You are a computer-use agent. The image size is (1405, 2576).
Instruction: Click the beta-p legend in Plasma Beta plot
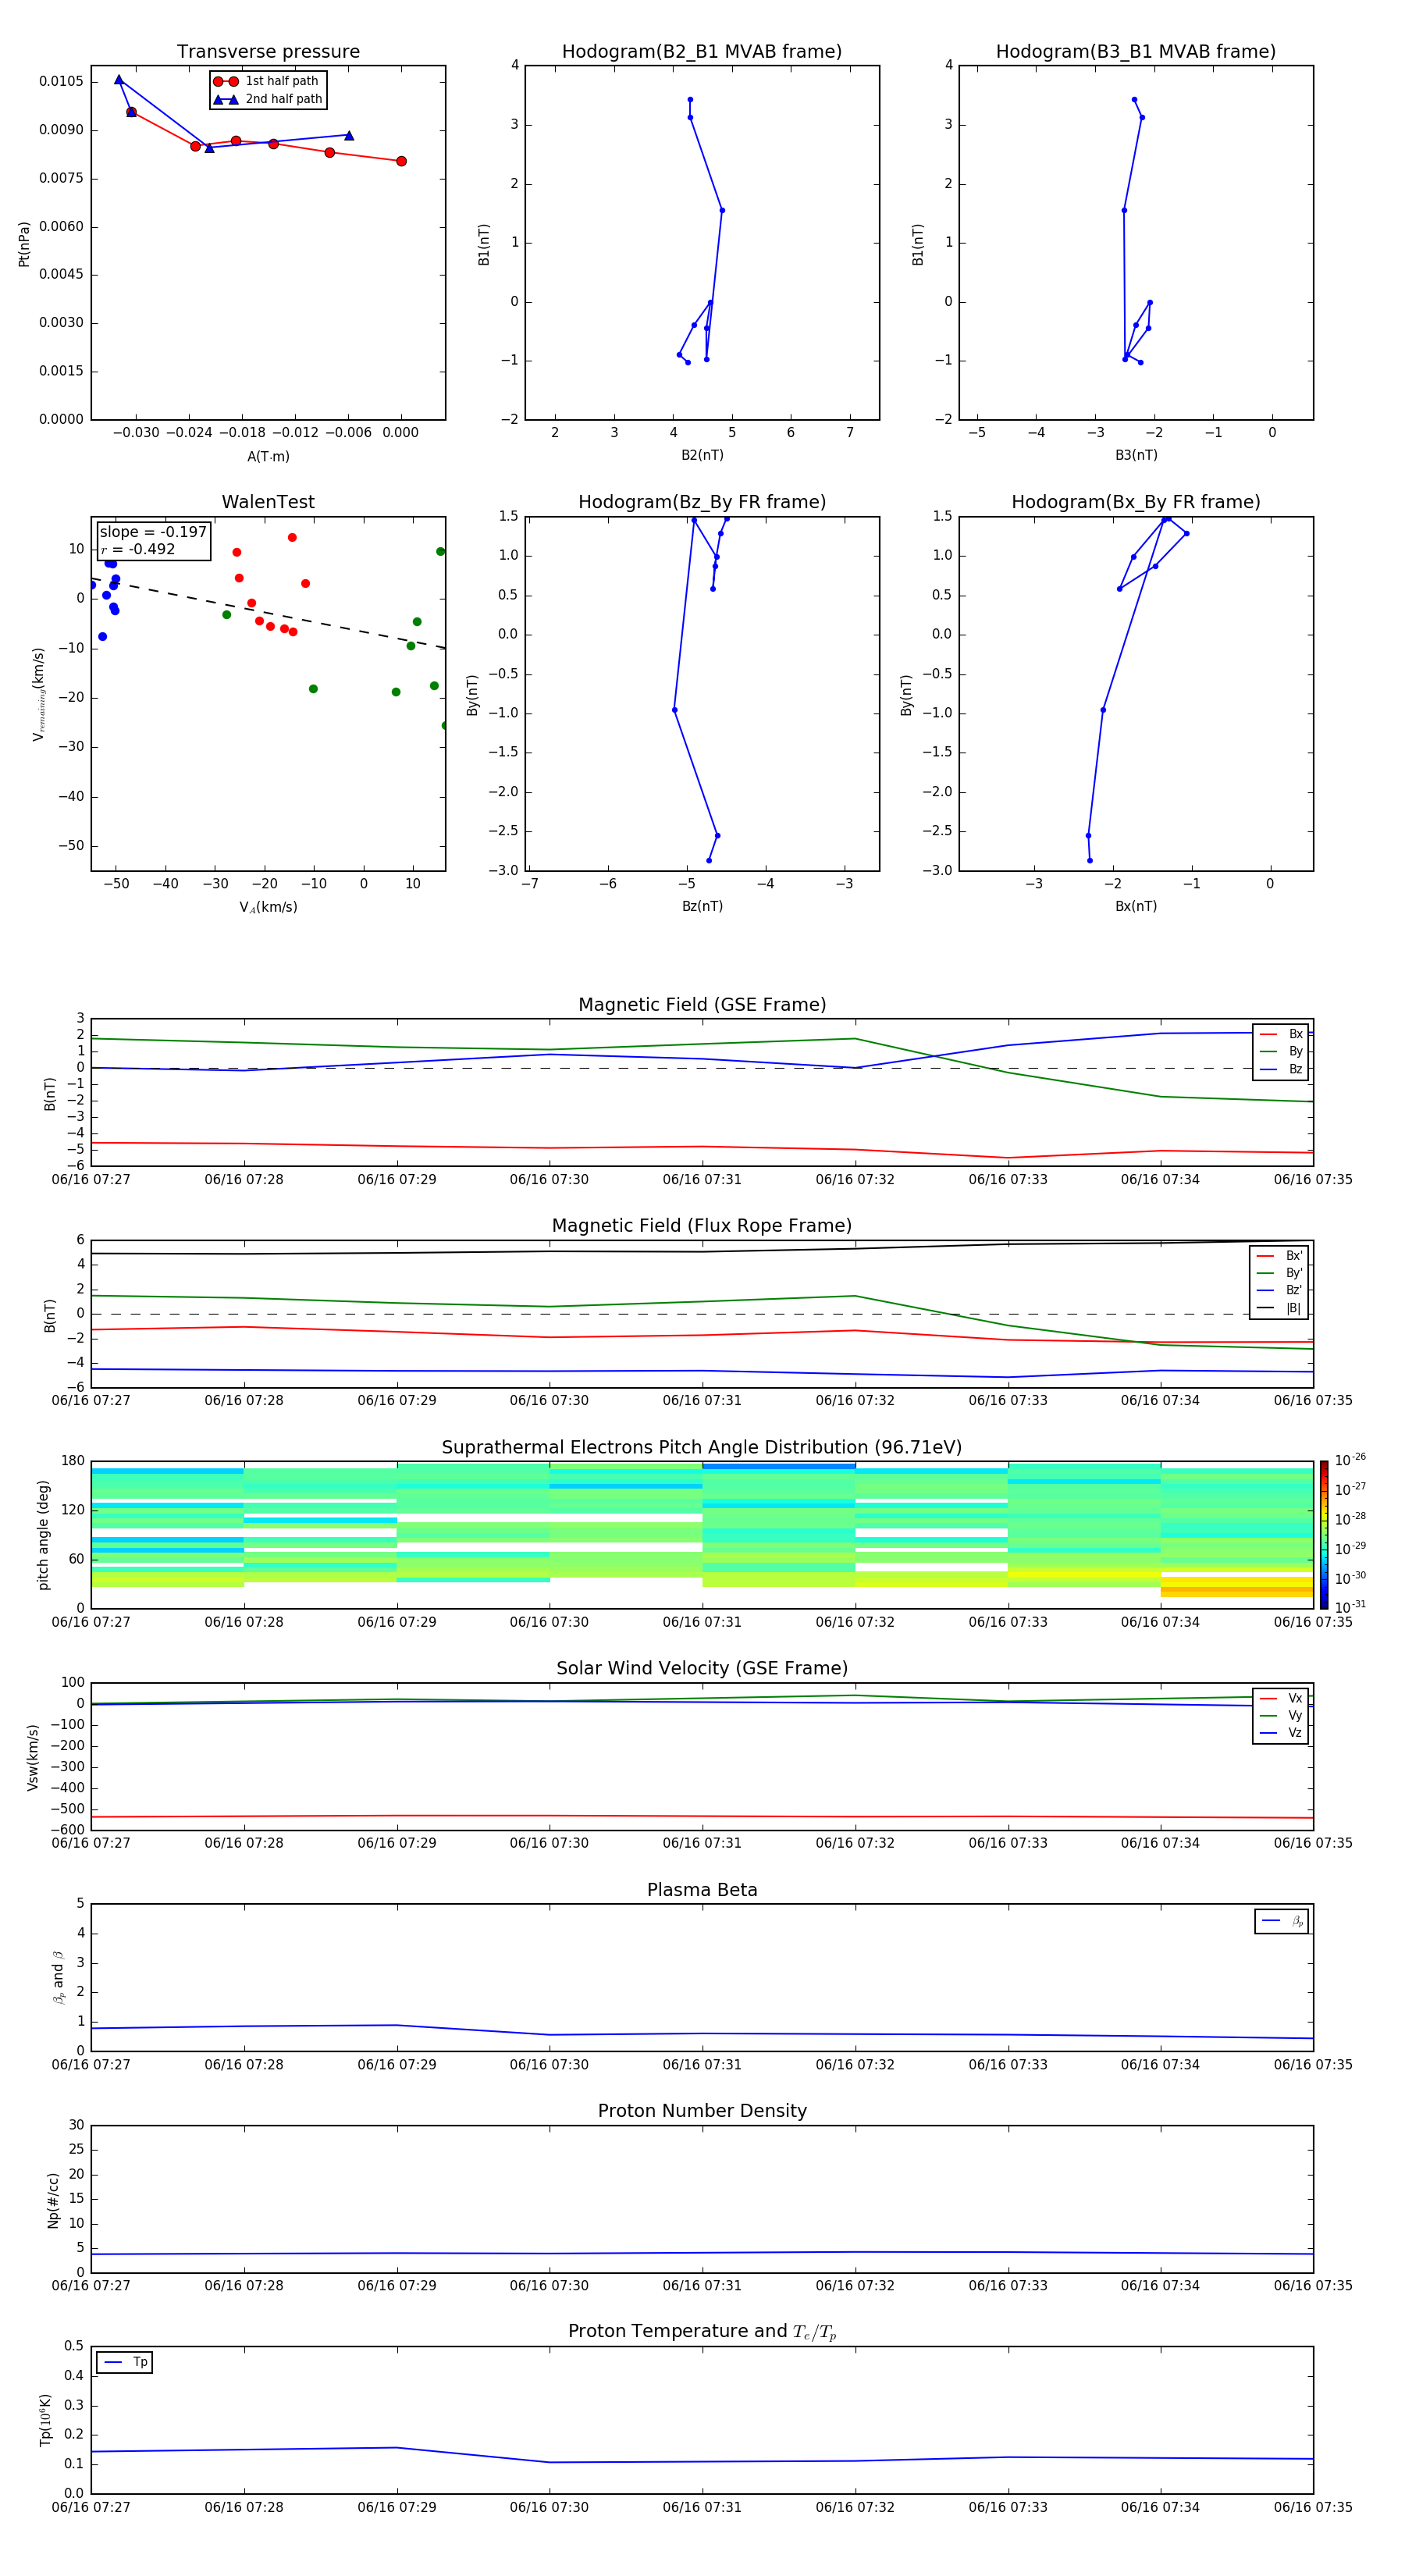(x=1282, y=1921)
